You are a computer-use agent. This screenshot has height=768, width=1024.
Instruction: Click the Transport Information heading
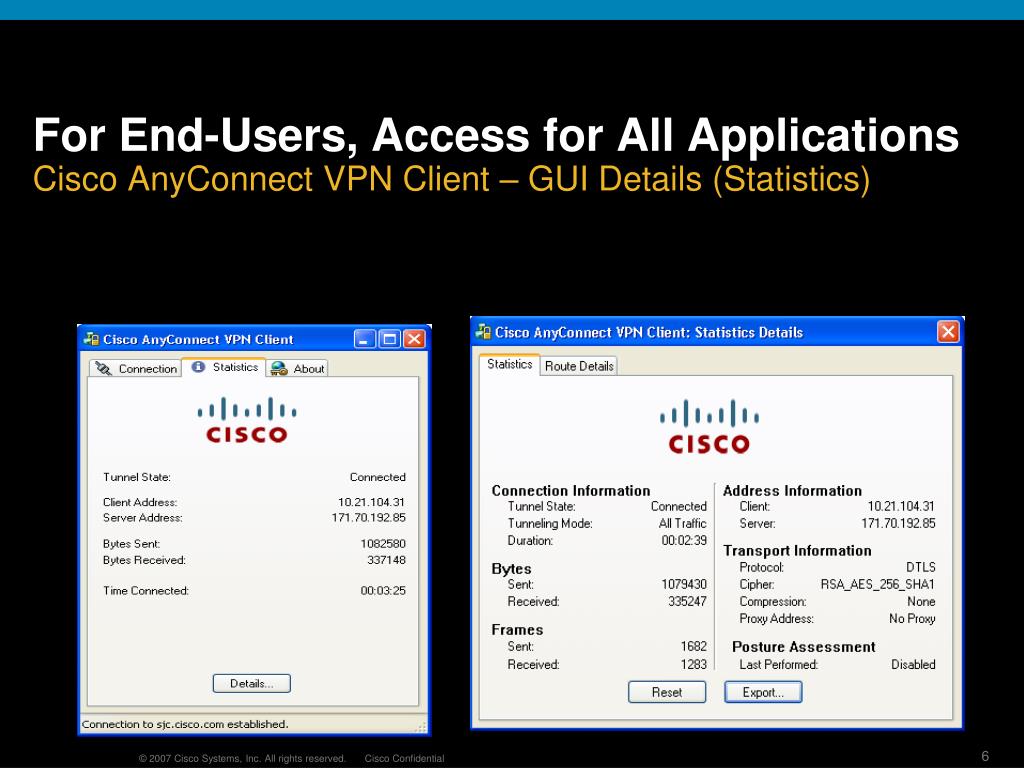[797, 551]
